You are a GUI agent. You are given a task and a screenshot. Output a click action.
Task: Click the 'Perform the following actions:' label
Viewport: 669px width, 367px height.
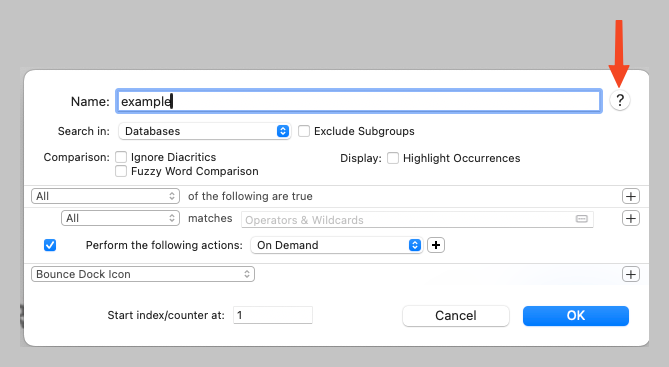pyautogui.click(x=164, y=245)
